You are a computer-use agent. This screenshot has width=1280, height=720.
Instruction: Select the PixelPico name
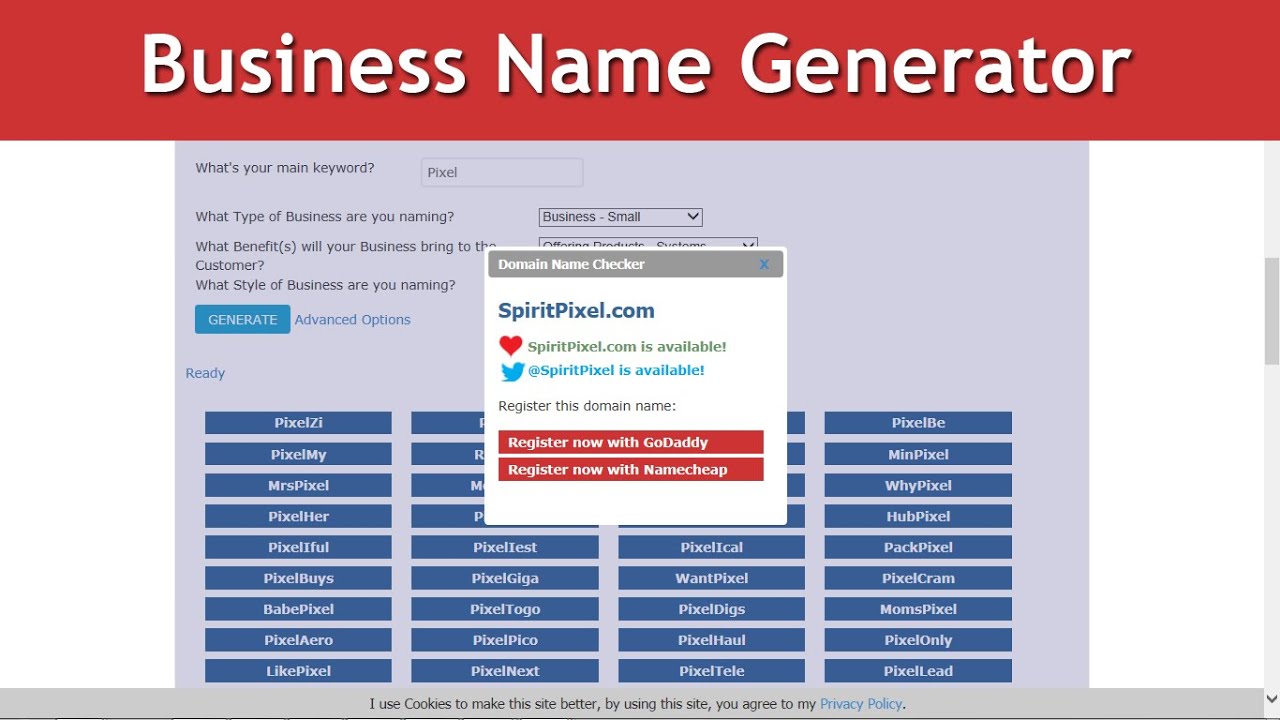(505, 640)
